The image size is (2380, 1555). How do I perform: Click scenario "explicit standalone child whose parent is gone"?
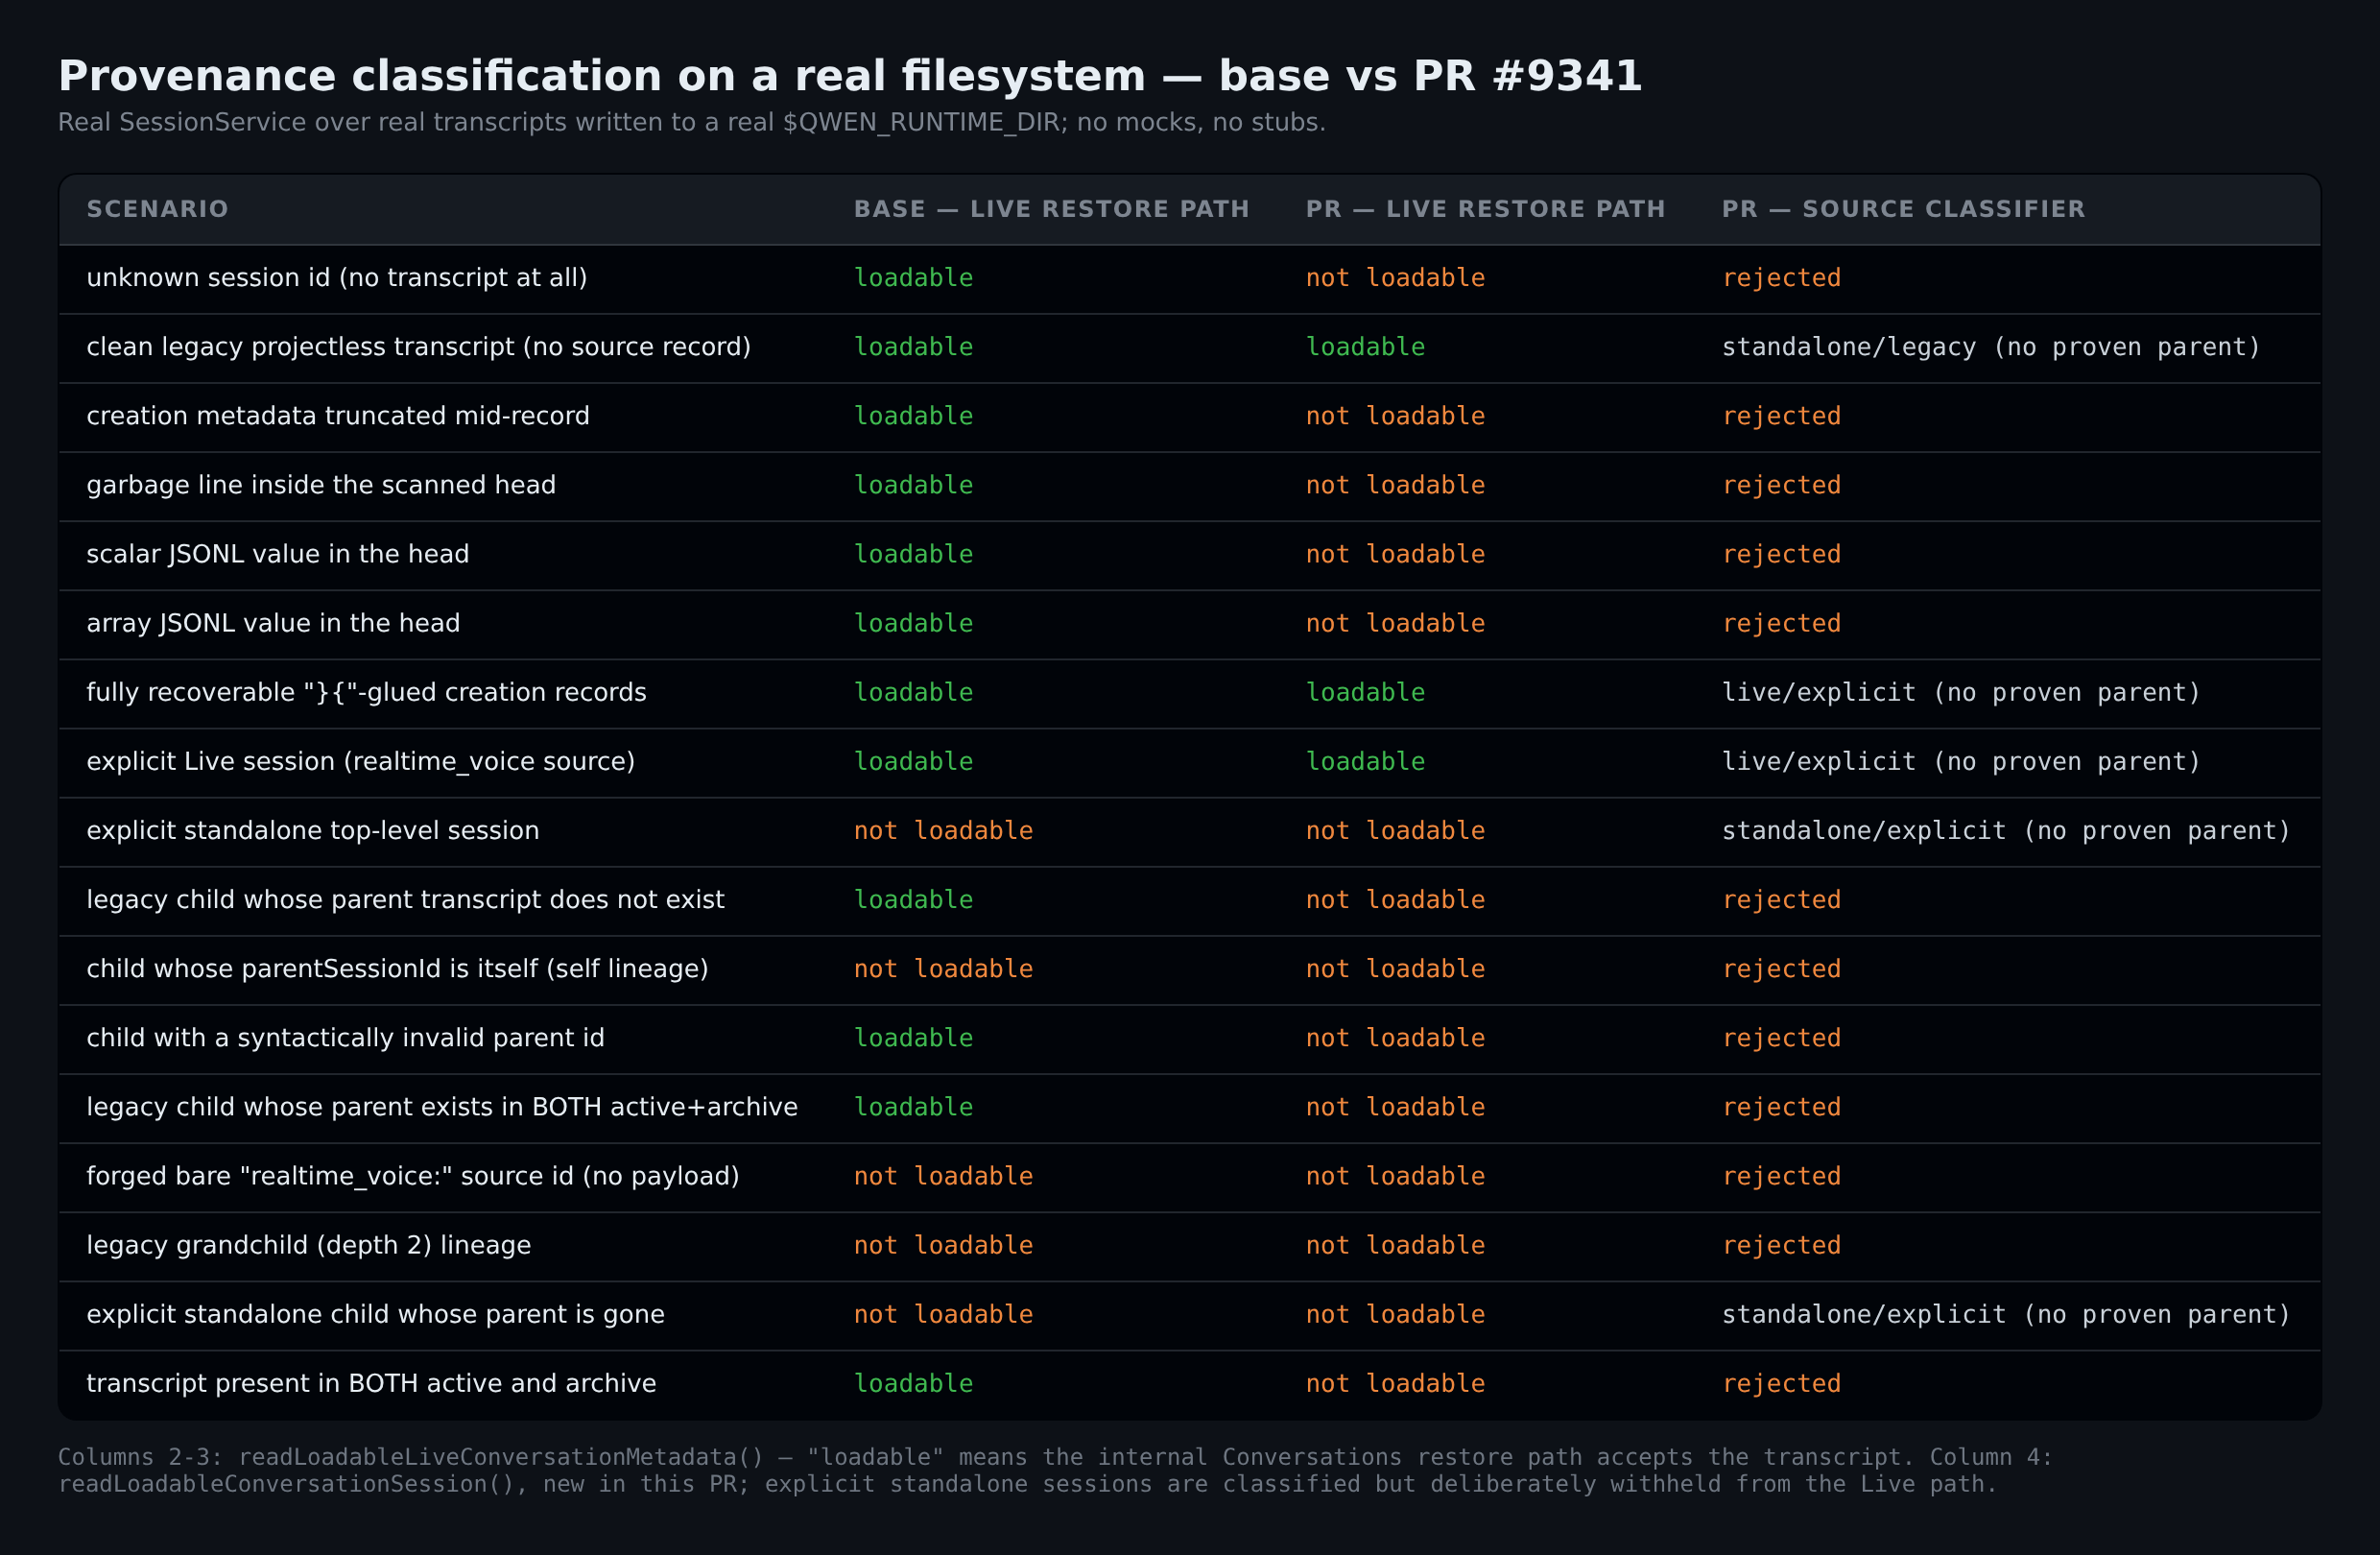point(375,1313)
